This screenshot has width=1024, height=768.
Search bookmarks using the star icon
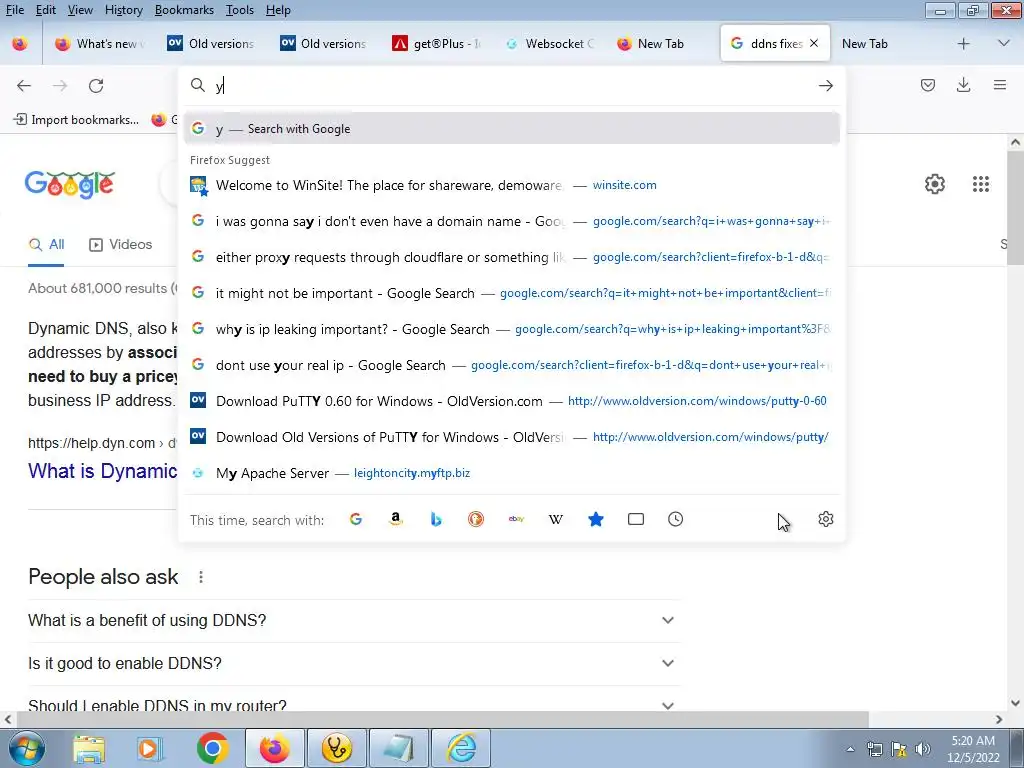(596, 519)
